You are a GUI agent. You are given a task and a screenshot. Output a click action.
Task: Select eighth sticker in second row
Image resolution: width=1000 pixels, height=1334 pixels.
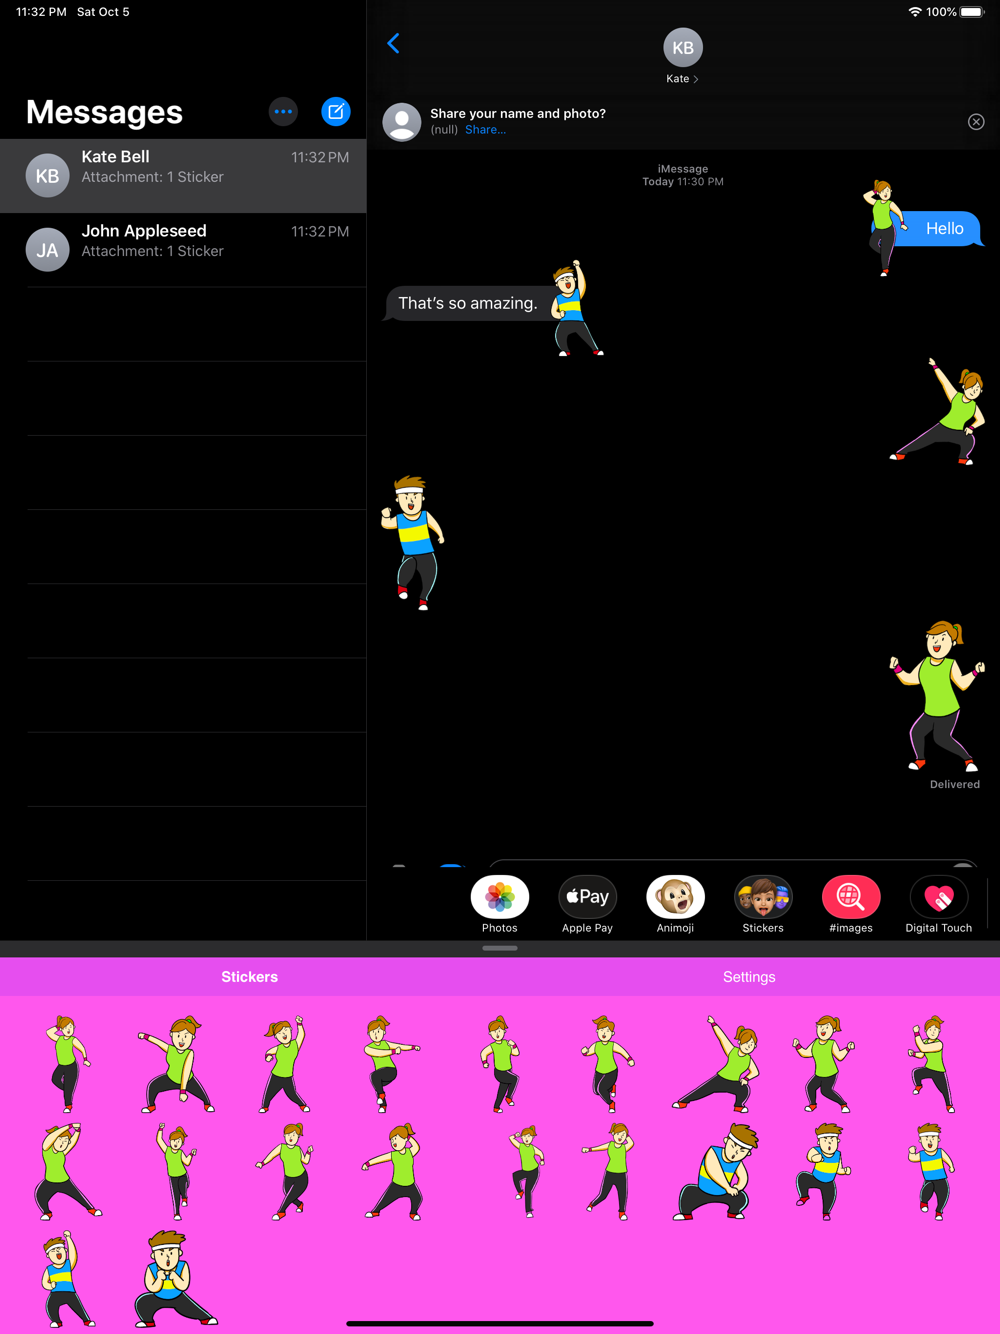coord(824,1171)
